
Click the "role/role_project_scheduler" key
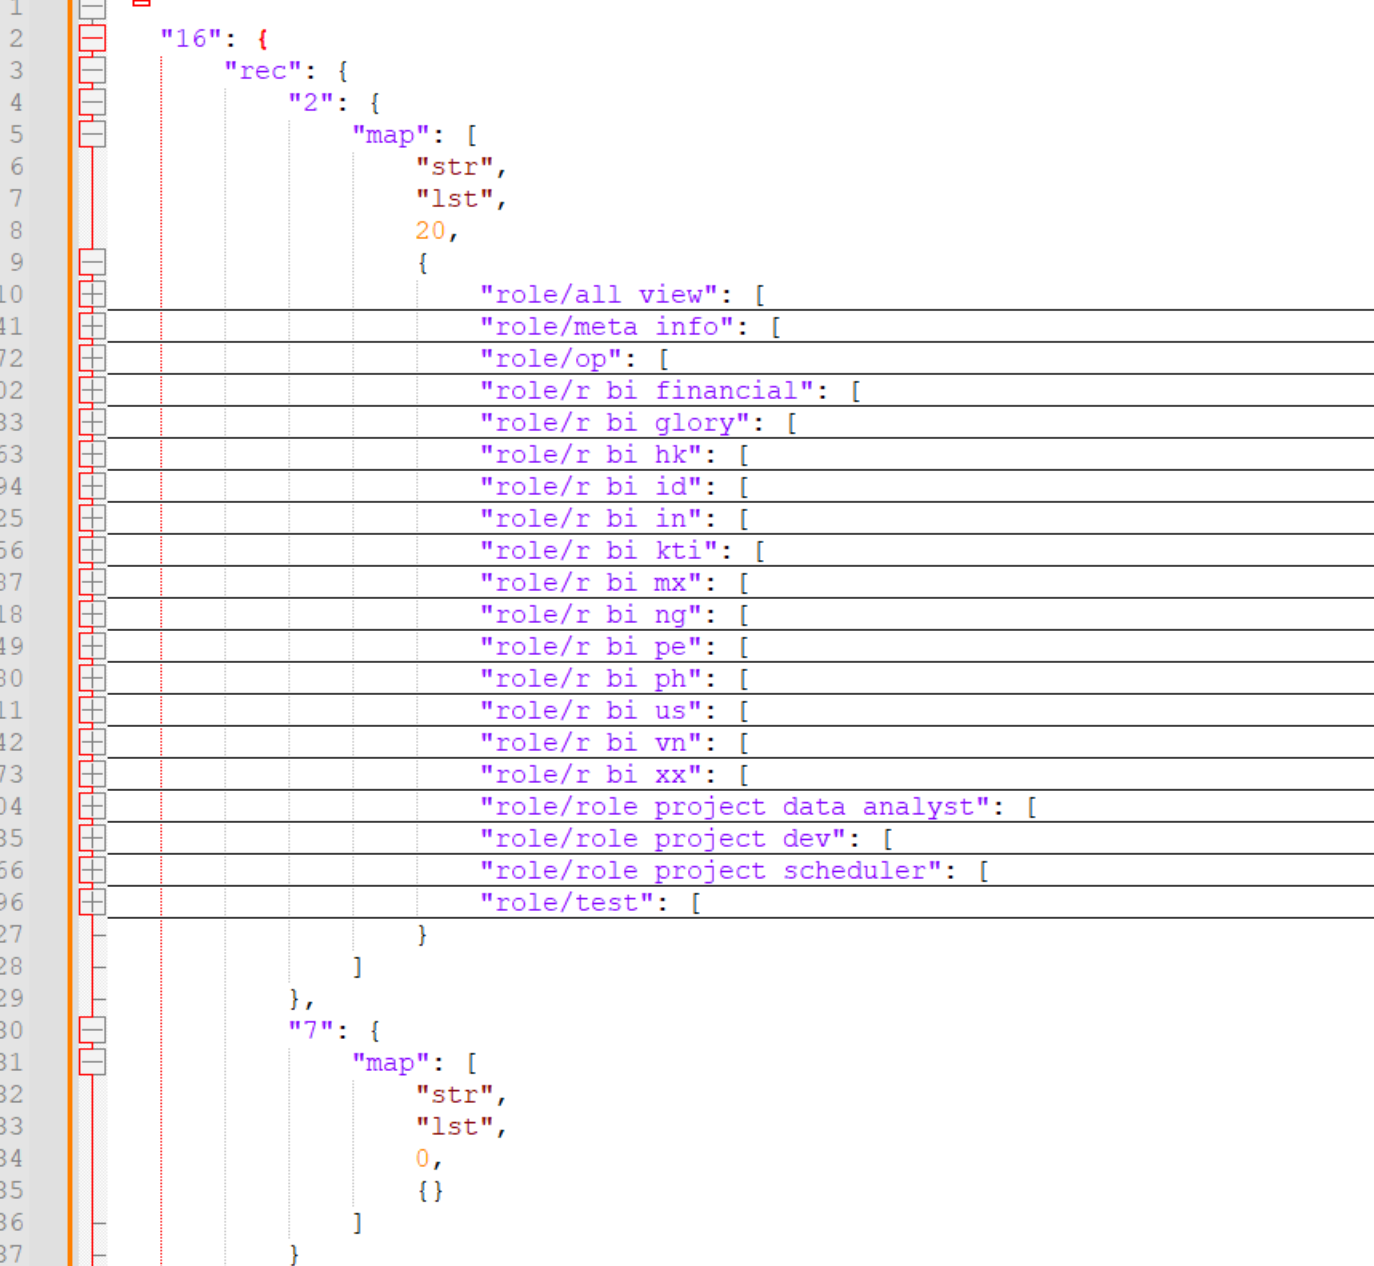tap(711, 870)
